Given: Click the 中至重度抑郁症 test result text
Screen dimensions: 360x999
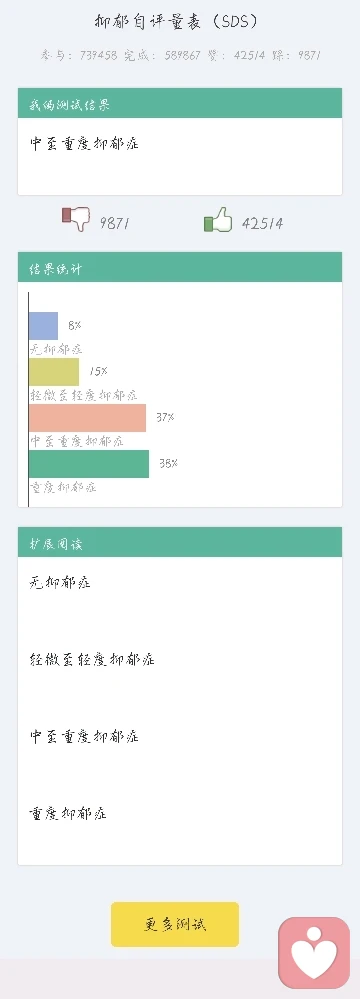Looking at the screenshot, I should point(84,143).
